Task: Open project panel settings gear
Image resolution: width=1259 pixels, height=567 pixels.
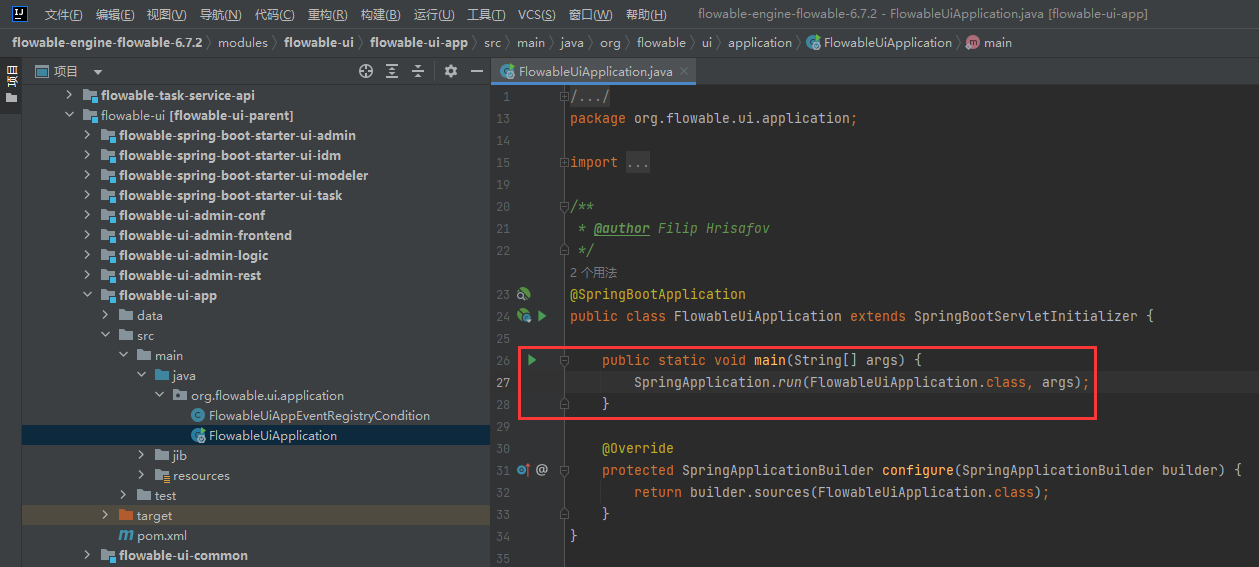Action: click(x=451, y=71)
